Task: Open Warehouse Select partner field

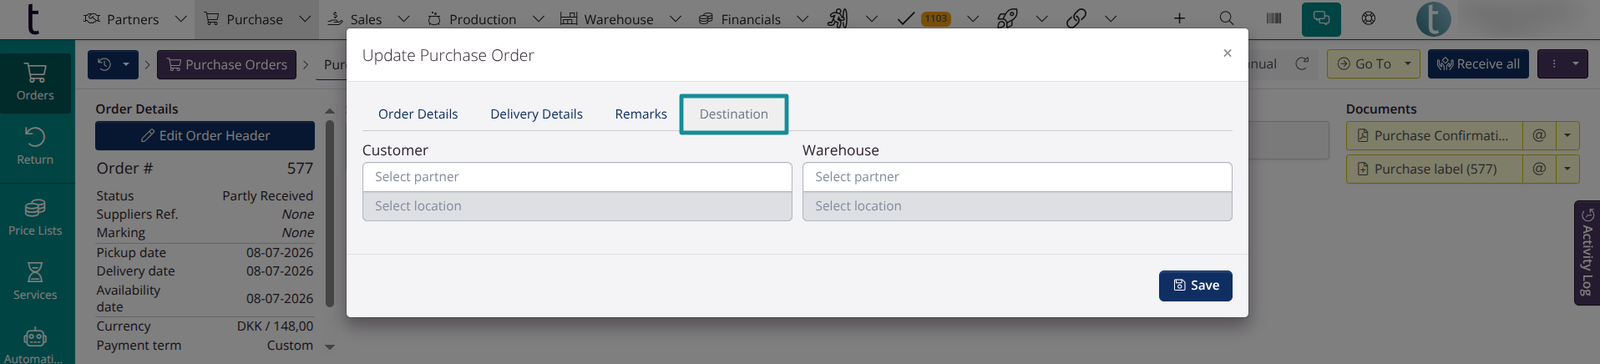Action: (1017, 177)
